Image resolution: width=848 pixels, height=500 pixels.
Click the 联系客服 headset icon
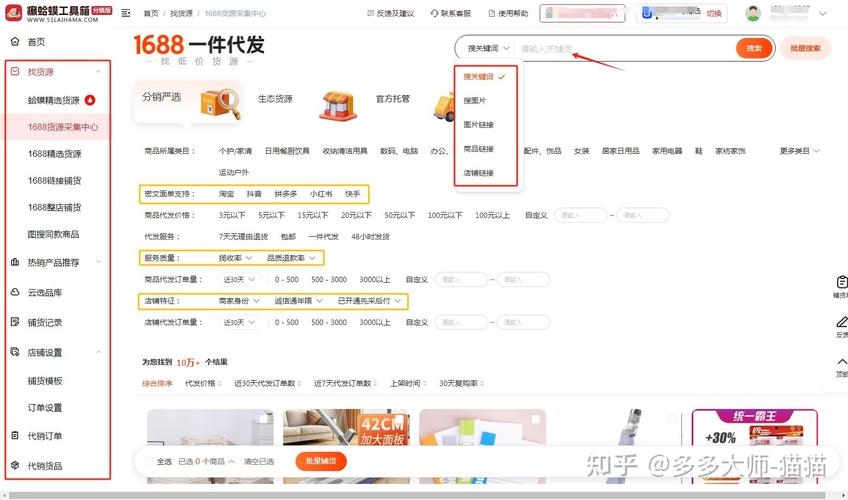pyautogui.click(x=434, y=13)
